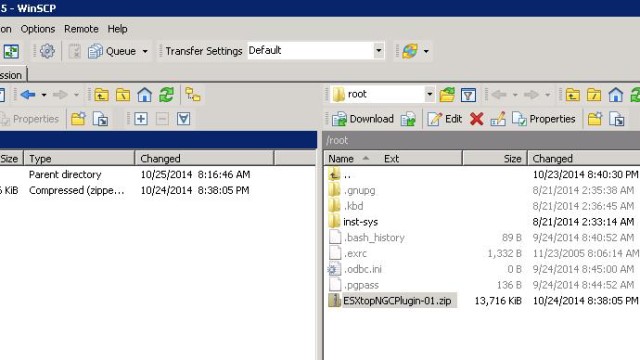Open the Remote menu
This screenshot has width=640, height=360.
(x=81, y=29)
